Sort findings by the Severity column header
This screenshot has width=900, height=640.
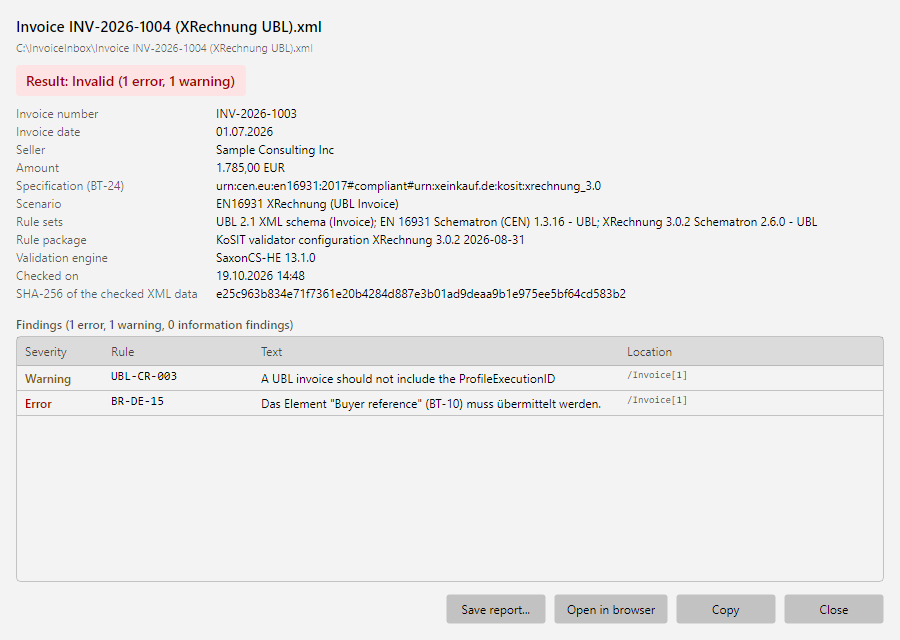click(46, 352)
